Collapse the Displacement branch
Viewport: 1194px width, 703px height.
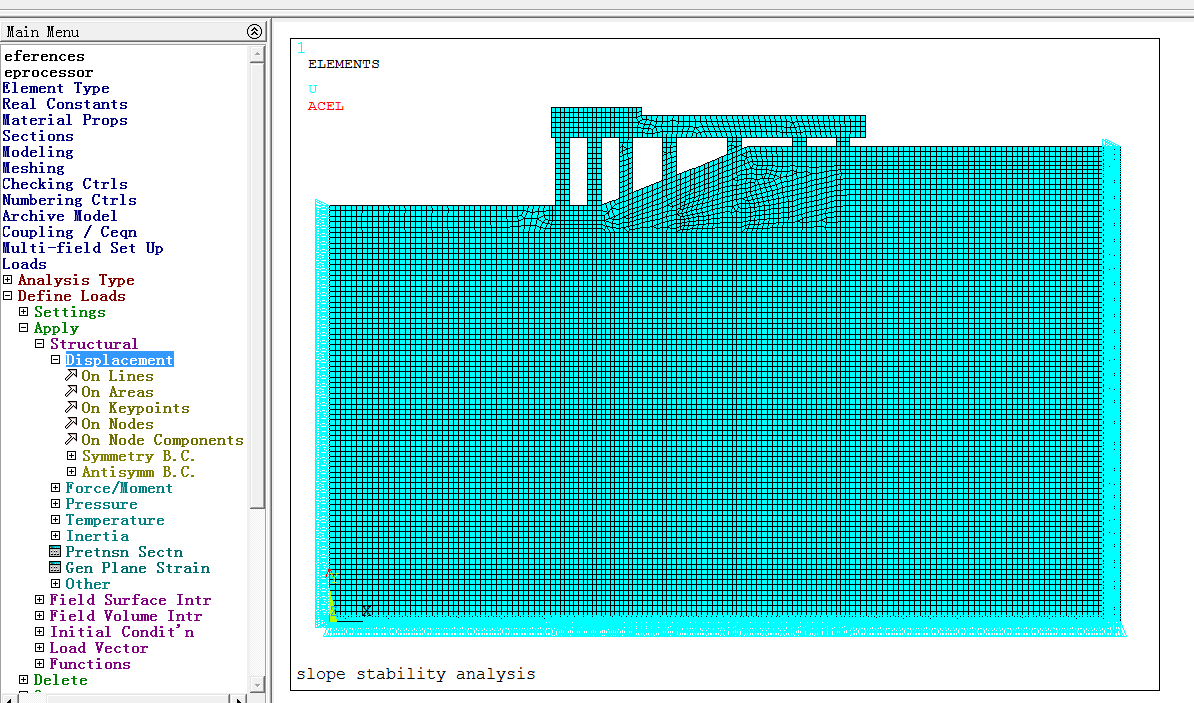click(x=56, y=360)
